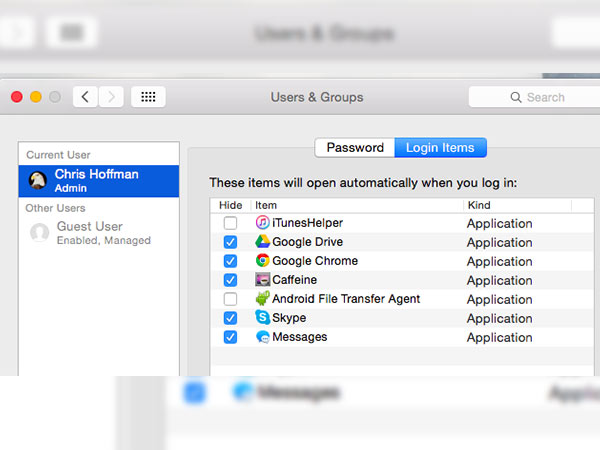The image size is (600, 450).
Task: Sort by the Kind column header
Action: pyautogui.click(x=518, y=205)
